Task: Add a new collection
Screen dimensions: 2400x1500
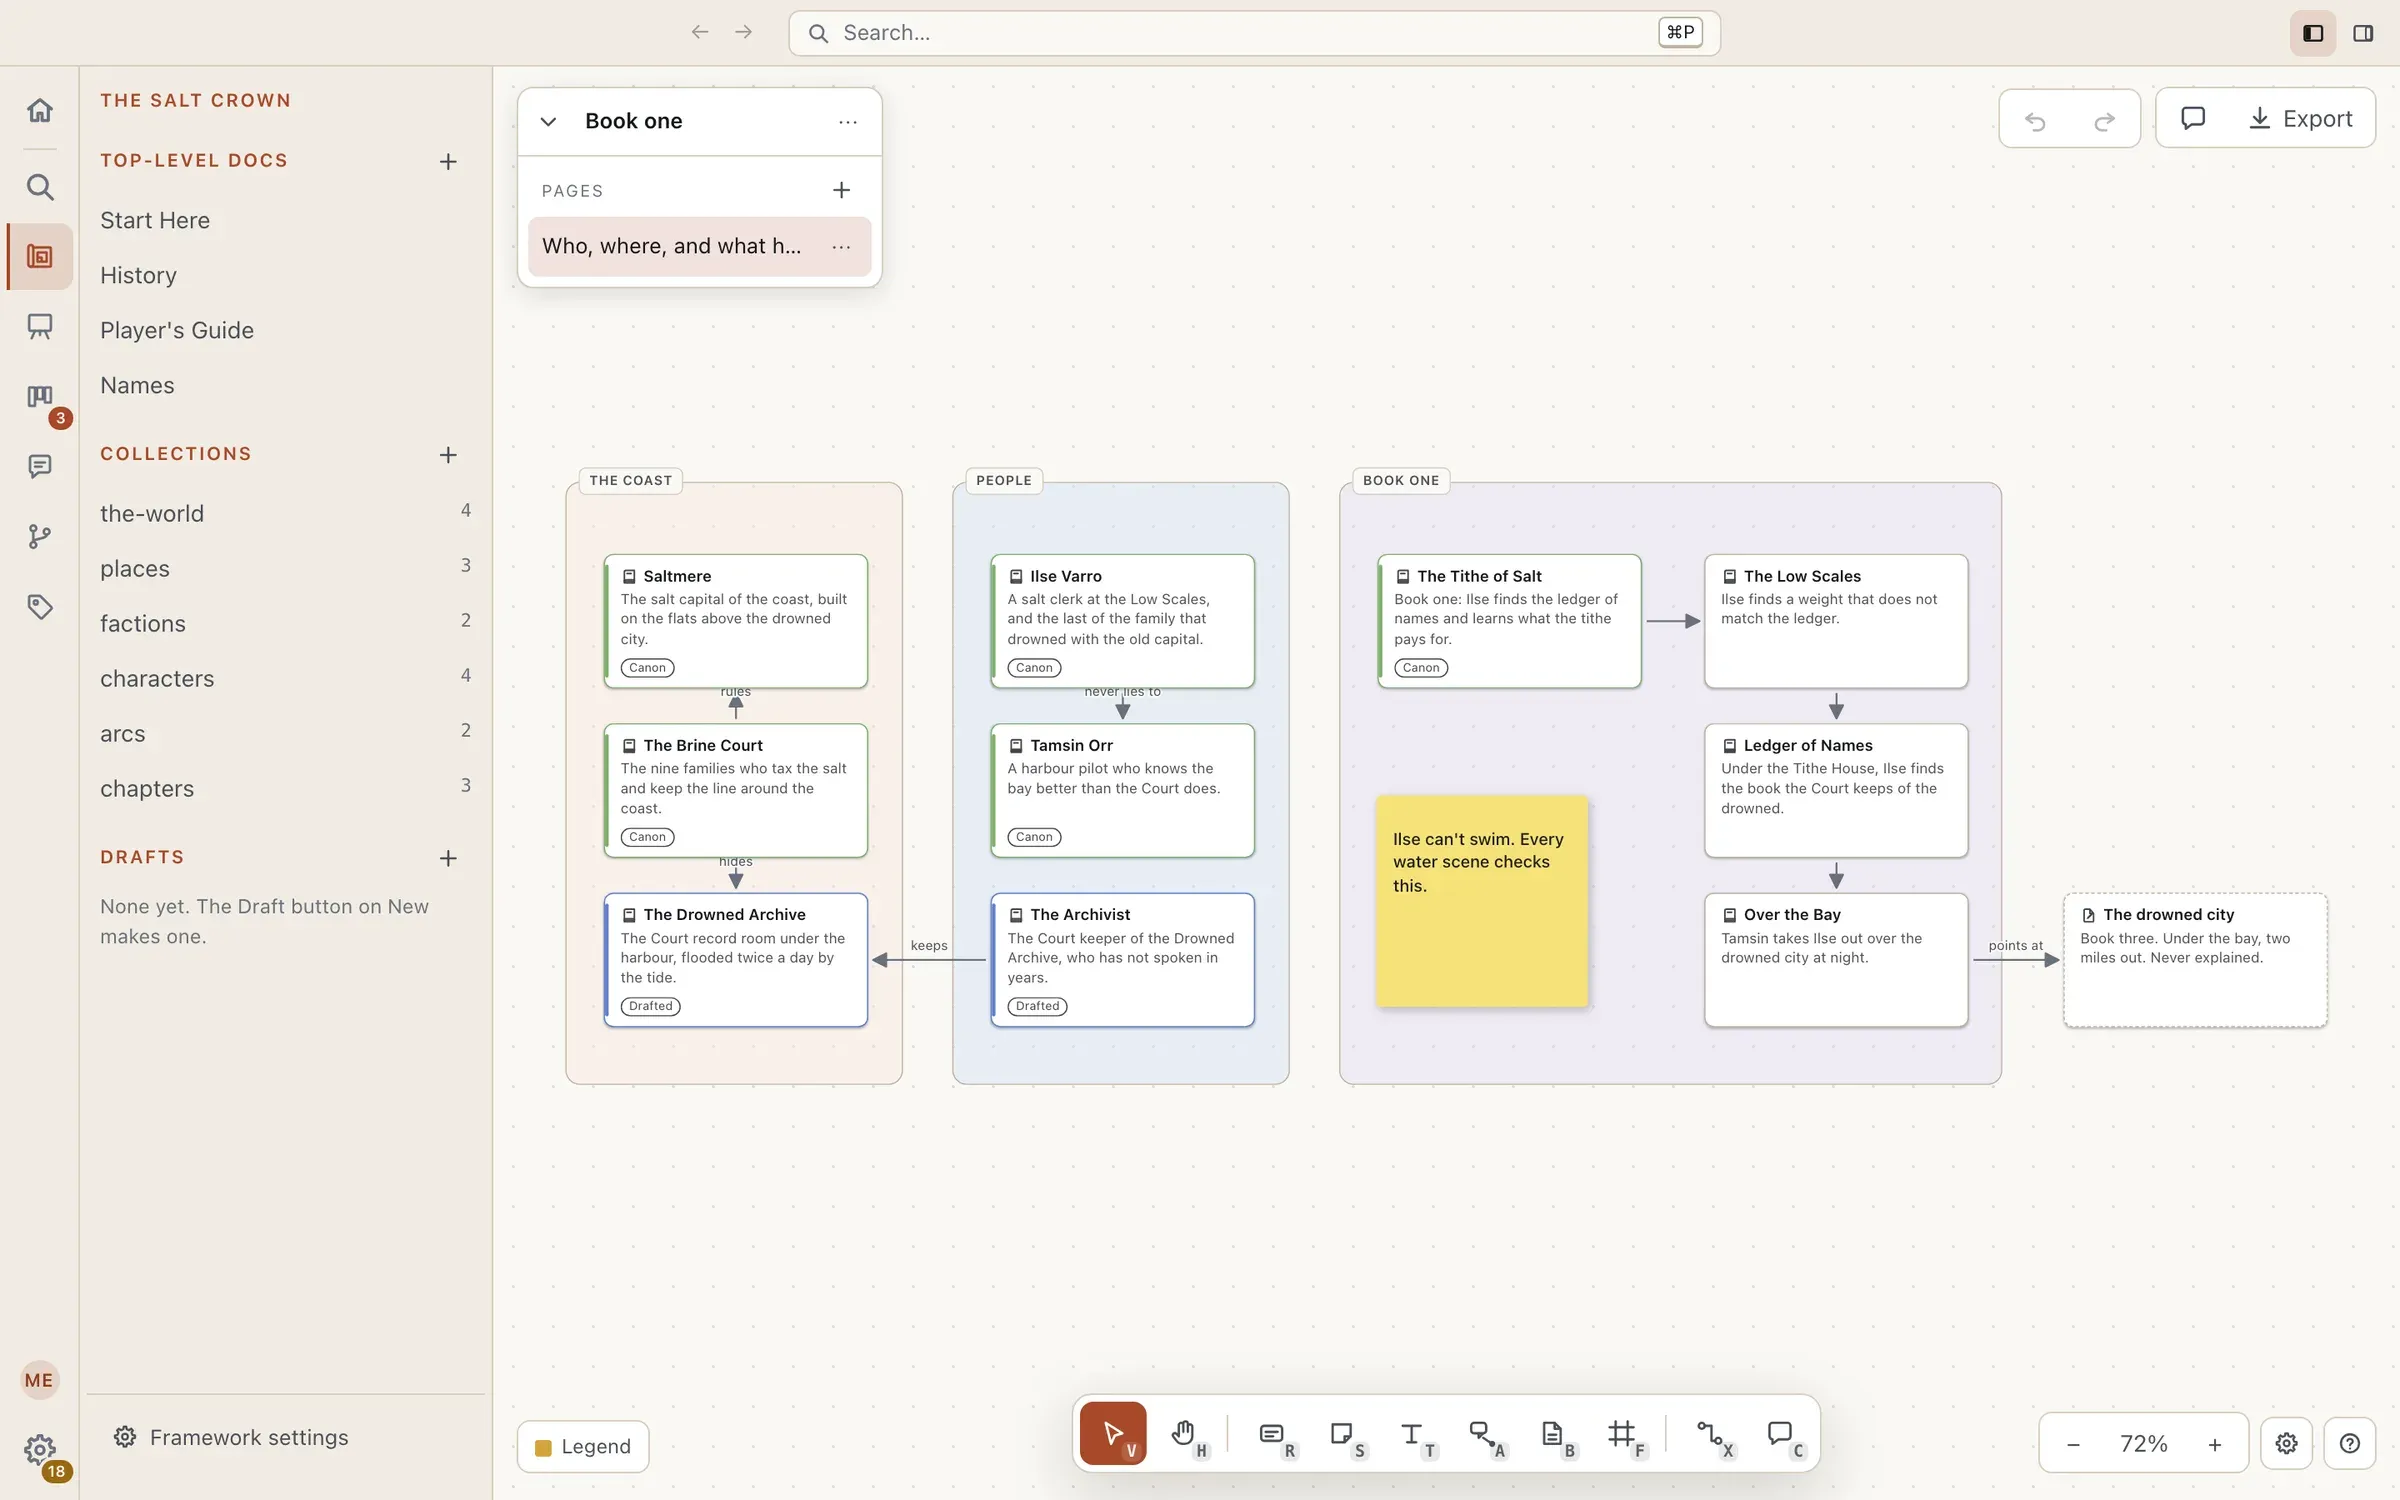Action: coord(448,455)
